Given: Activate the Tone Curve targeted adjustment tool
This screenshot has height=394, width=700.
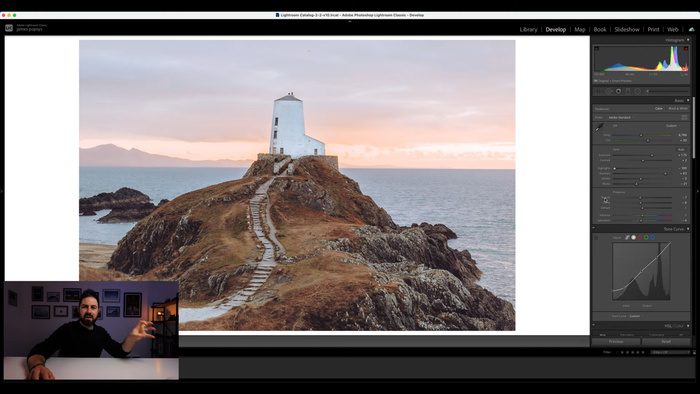Looking at the screenshot, I should click(596, 238).
